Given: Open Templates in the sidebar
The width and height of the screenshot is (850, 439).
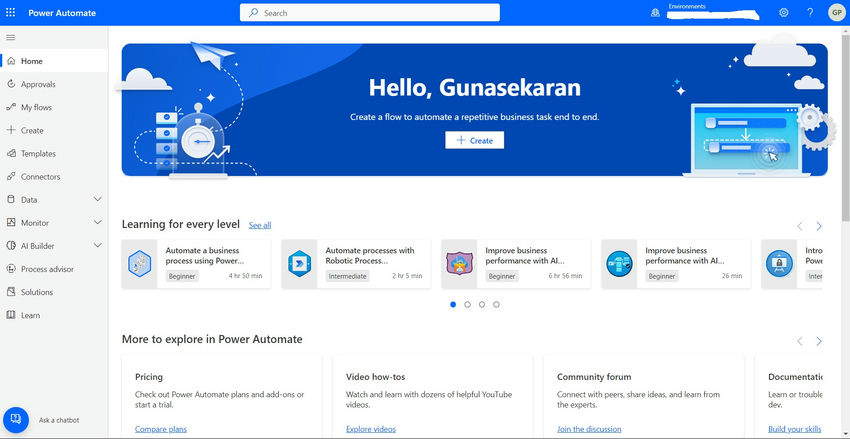Looking at the screenshot, I should click(54, 153).
